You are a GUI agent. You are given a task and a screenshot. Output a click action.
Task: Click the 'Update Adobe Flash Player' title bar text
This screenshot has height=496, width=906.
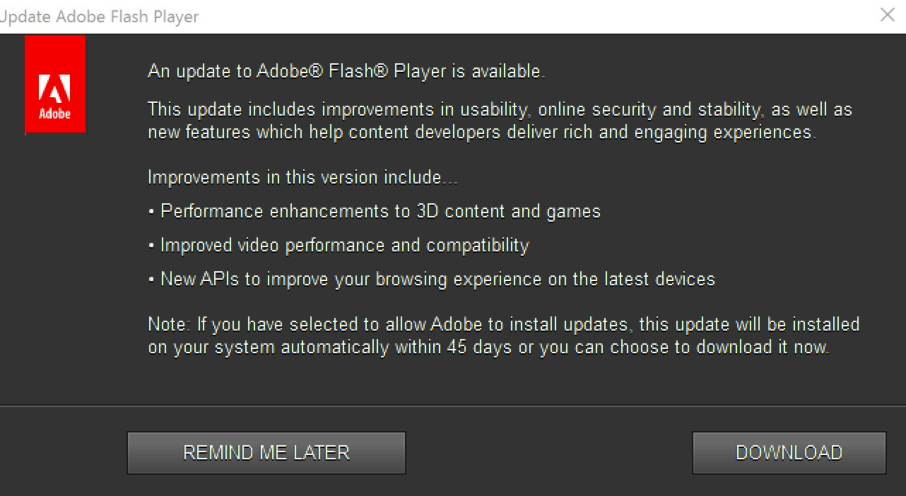click(x=100, y=16)
